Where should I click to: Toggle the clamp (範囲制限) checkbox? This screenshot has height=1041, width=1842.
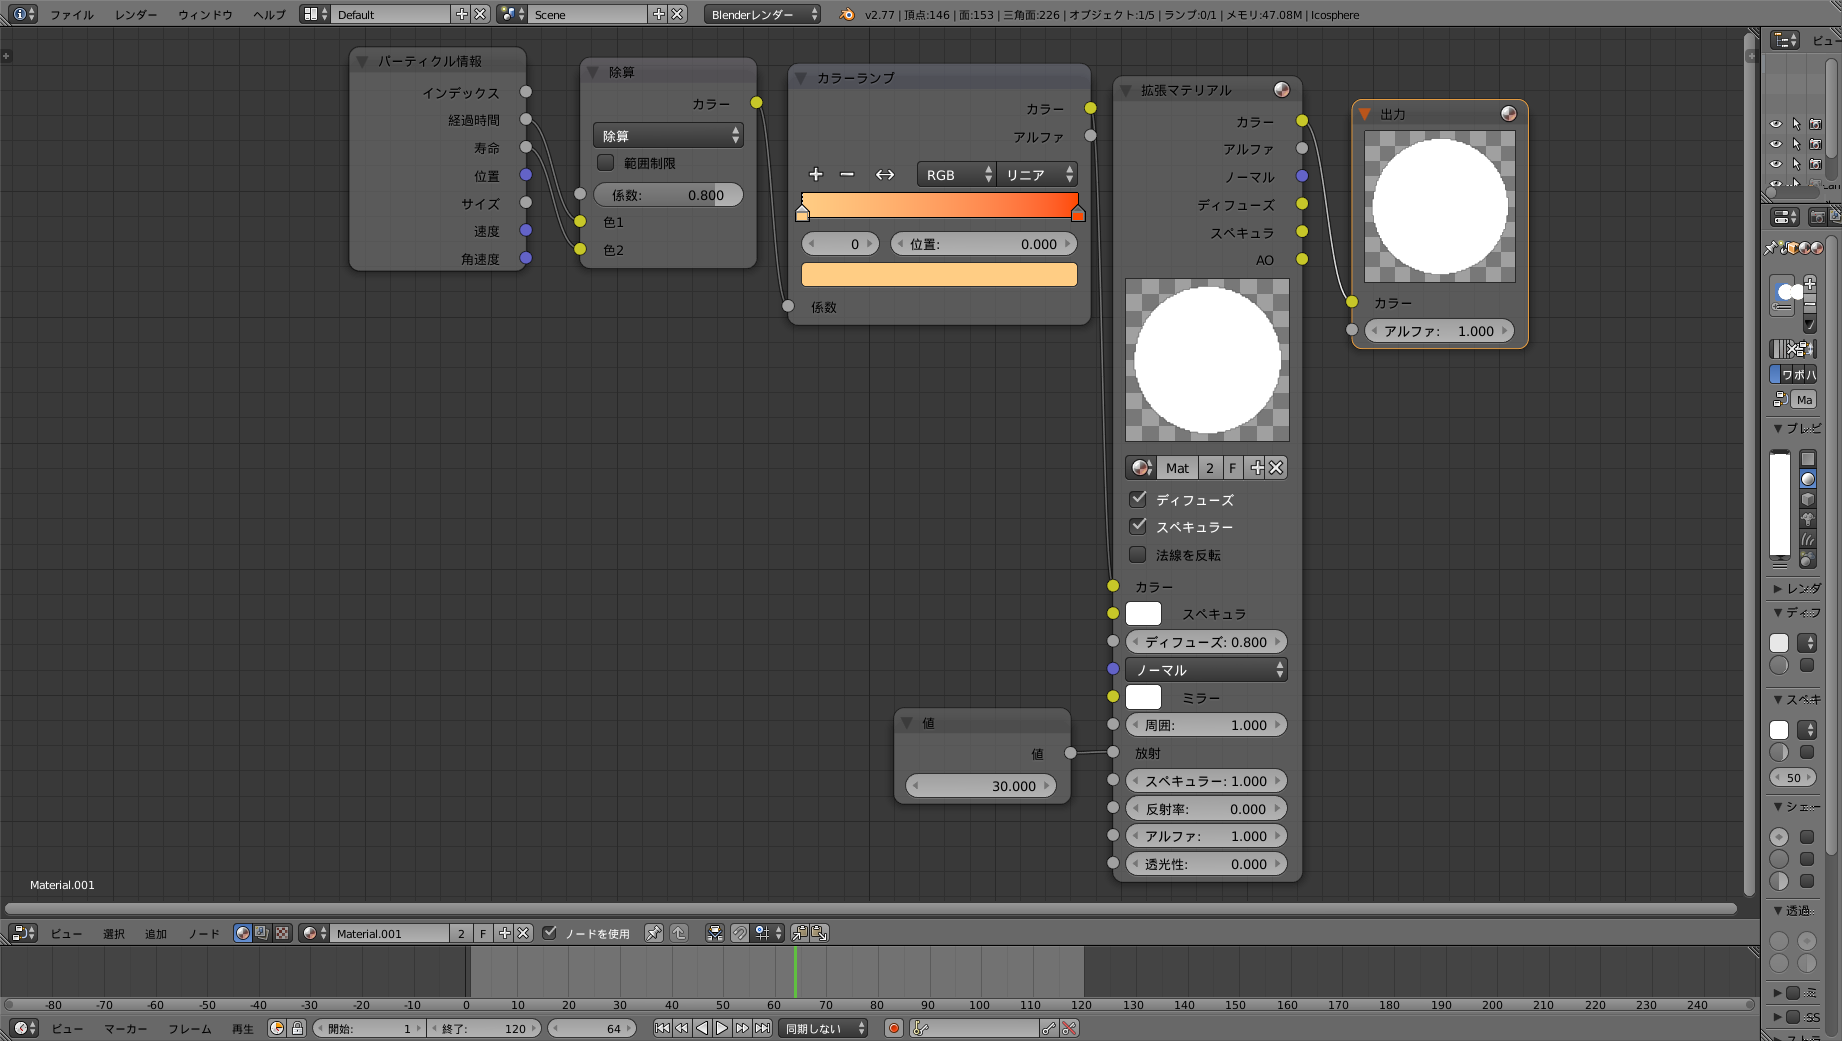[605, 162]
